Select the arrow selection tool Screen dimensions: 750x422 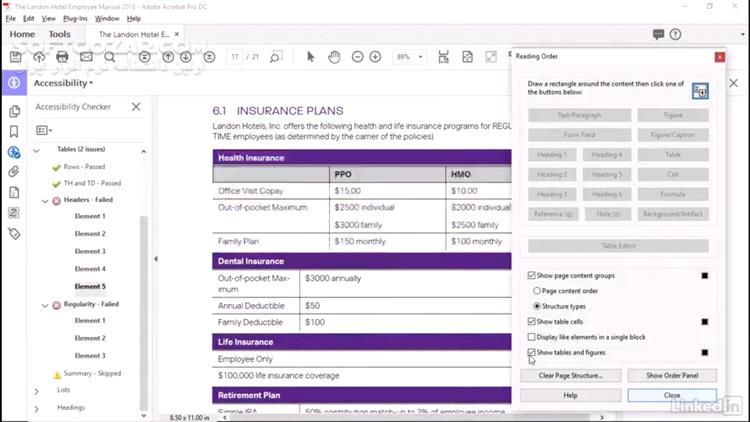coord(310,57)
